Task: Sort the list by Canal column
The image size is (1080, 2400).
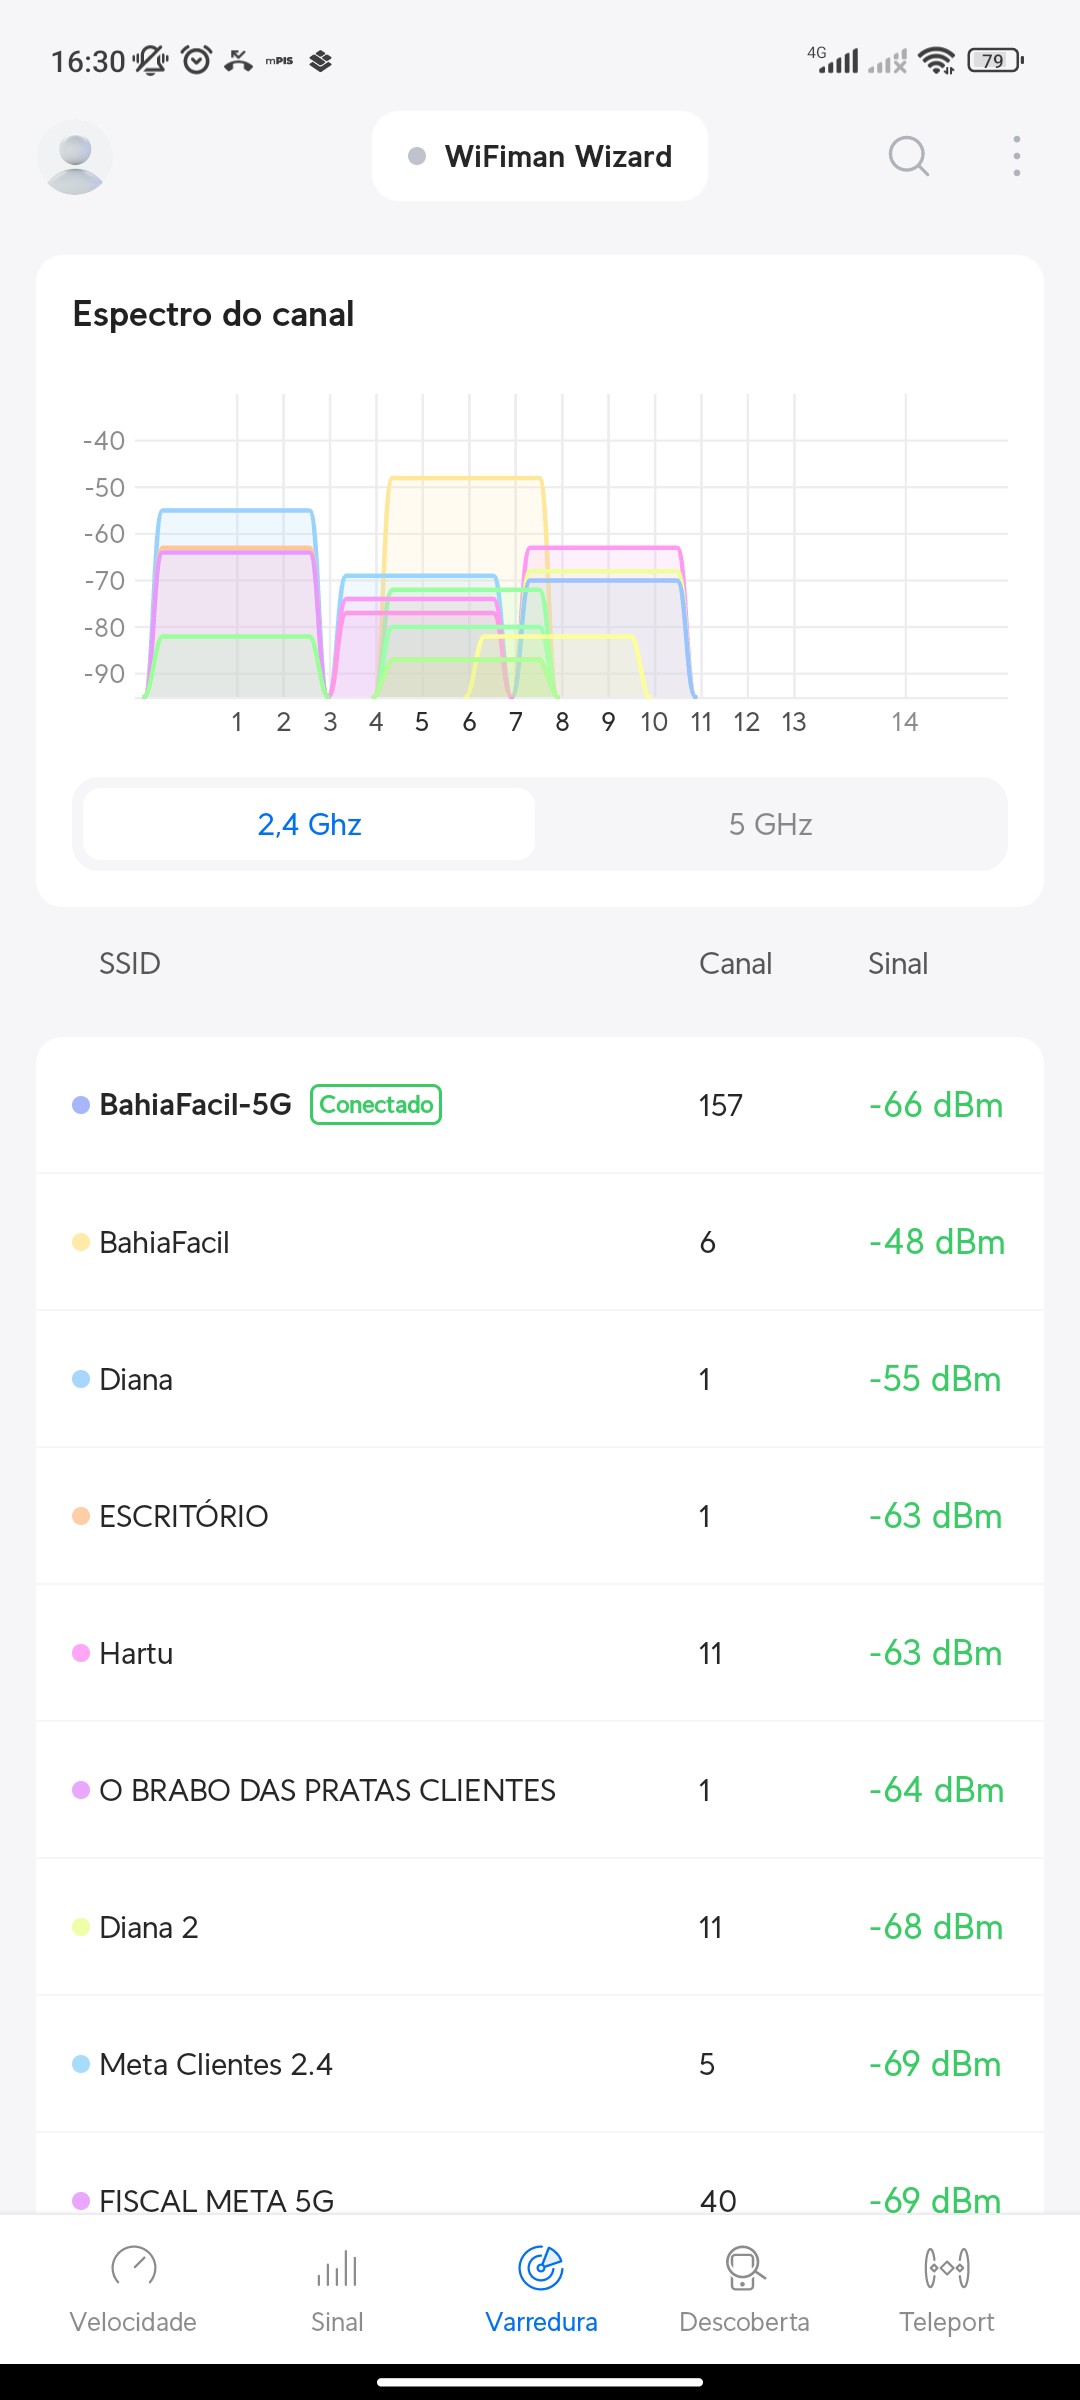Action: point(735,963)
